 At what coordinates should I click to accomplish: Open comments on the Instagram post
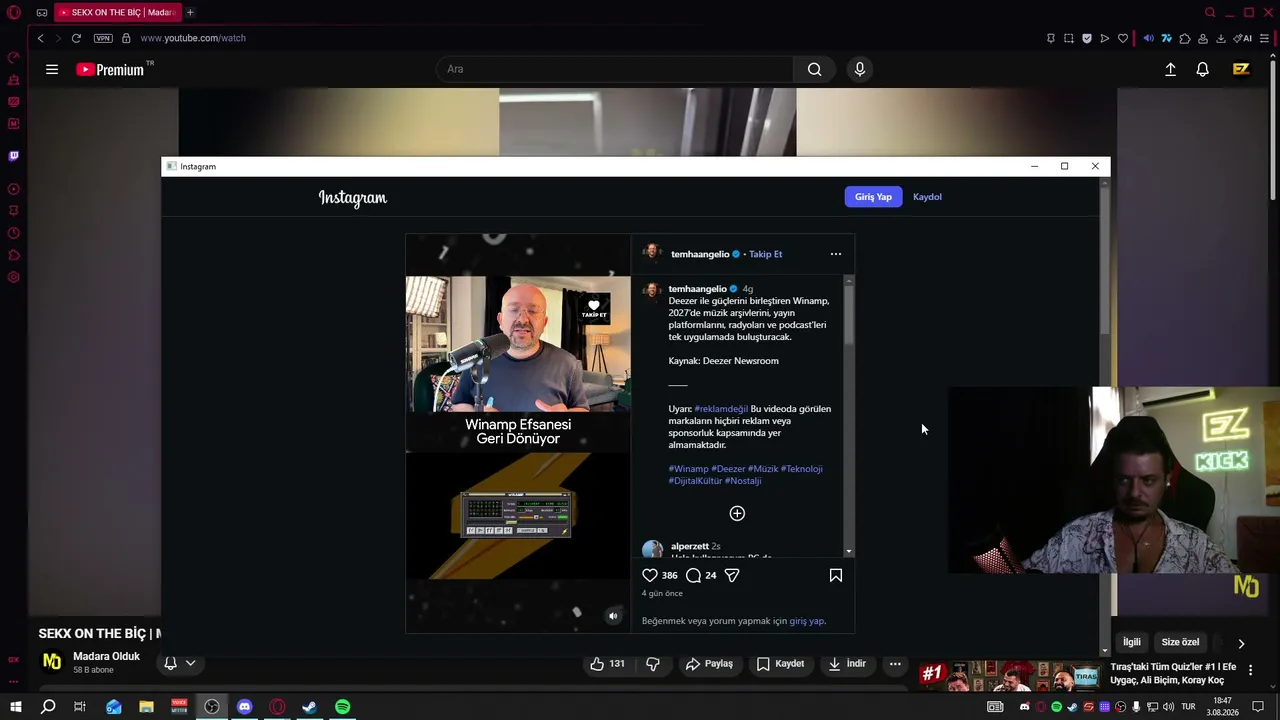point(693,575)
